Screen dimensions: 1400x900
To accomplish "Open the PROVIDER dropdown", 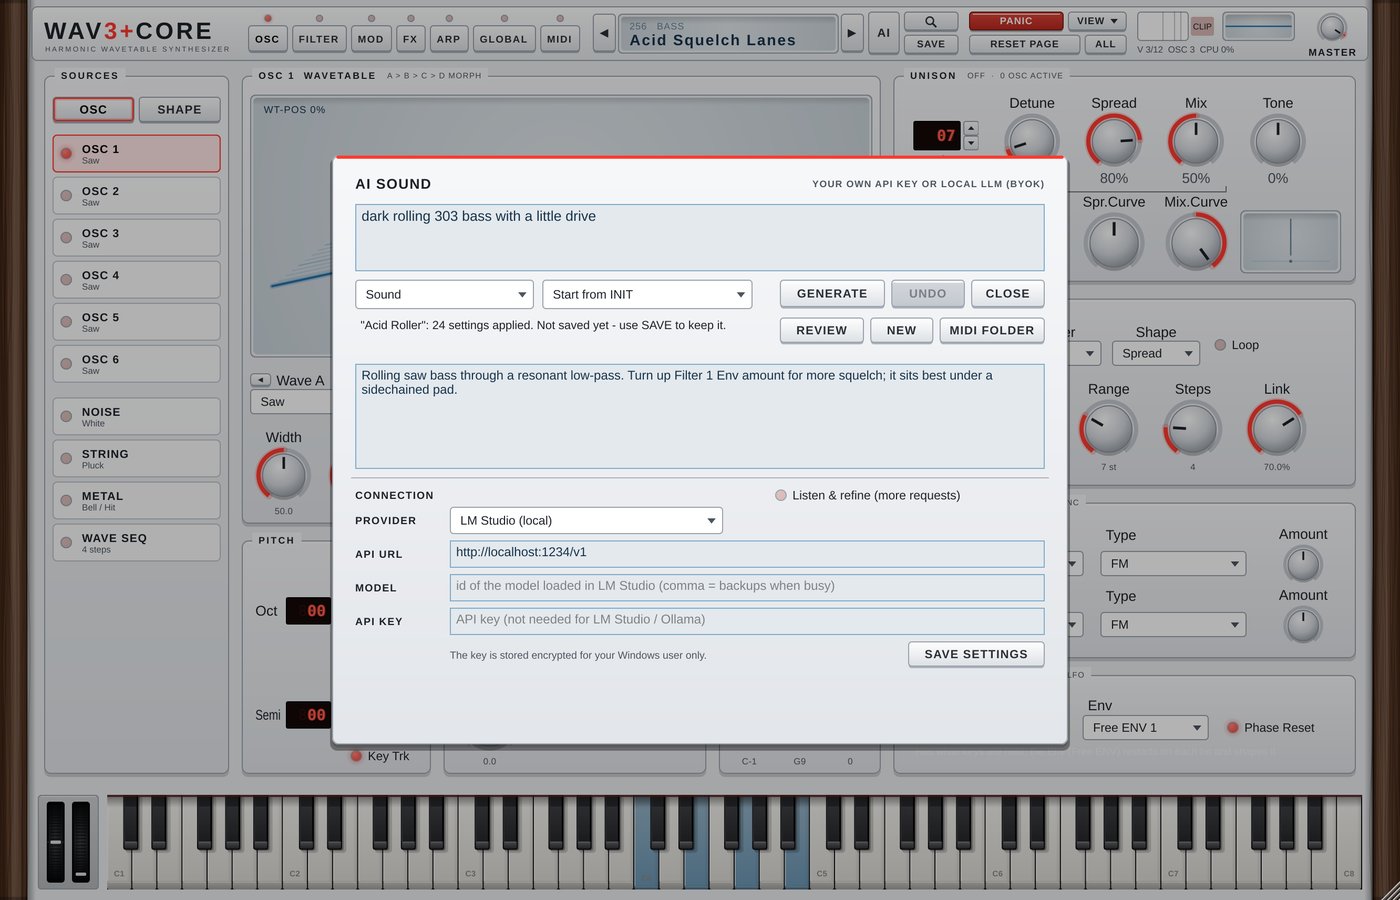I will 586,520.
